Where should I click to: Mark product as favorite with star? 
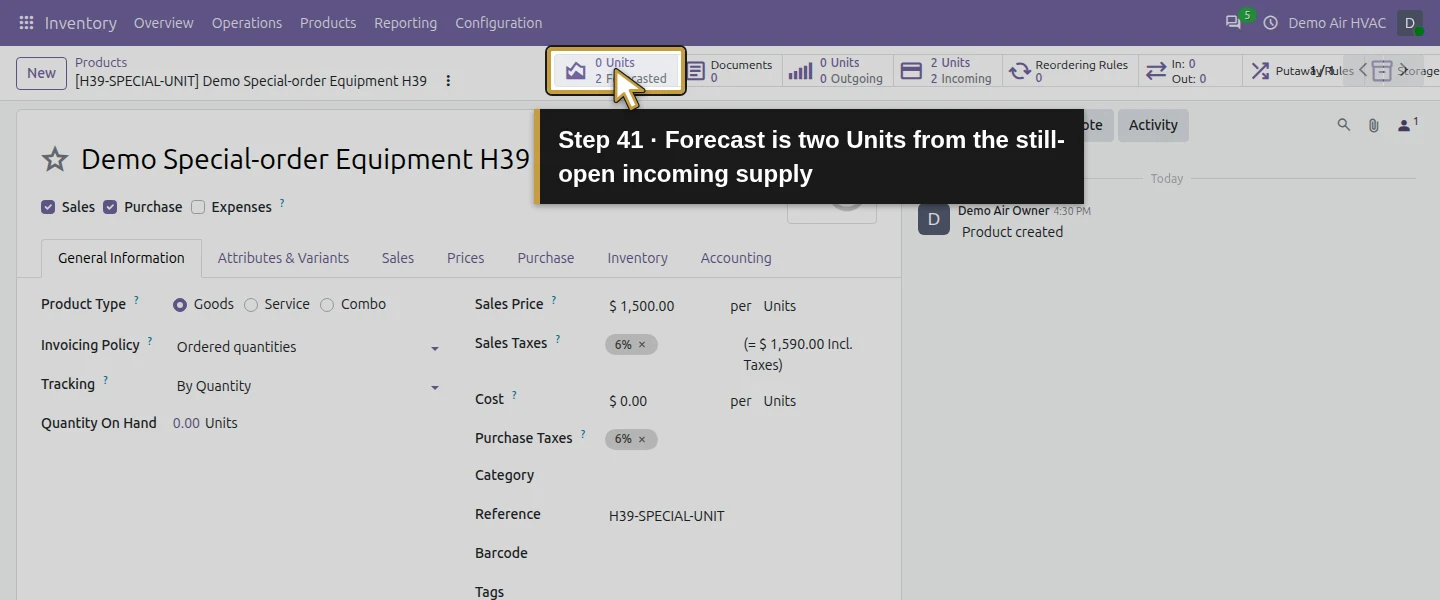click(x=55, y=159)
